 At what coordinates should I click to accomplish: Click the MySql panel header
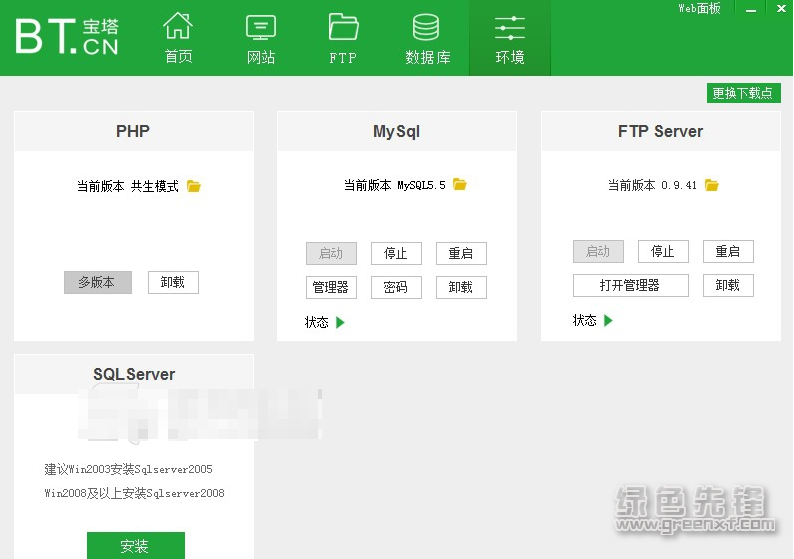coord(396,131)
